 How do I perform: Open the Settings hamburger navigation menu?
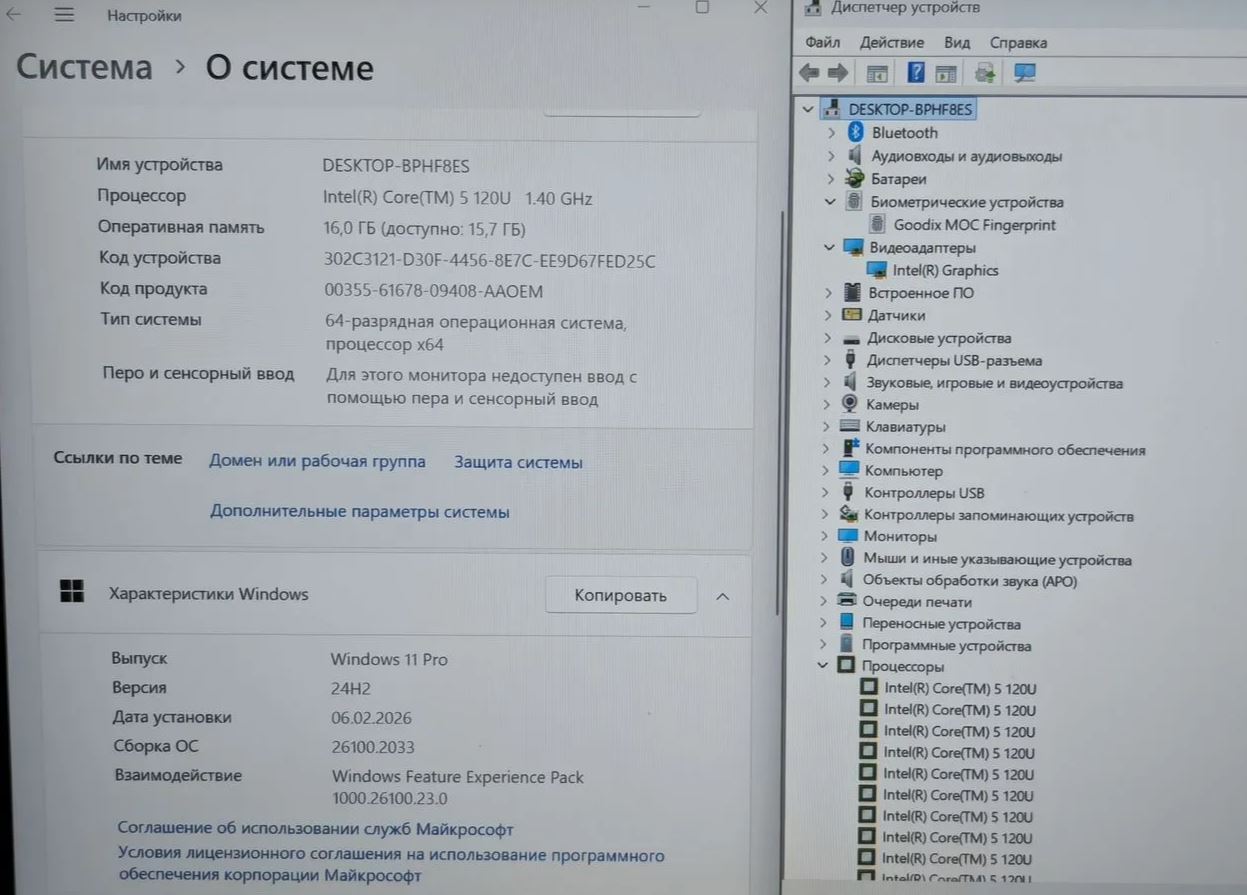click(x=64, y=15)
